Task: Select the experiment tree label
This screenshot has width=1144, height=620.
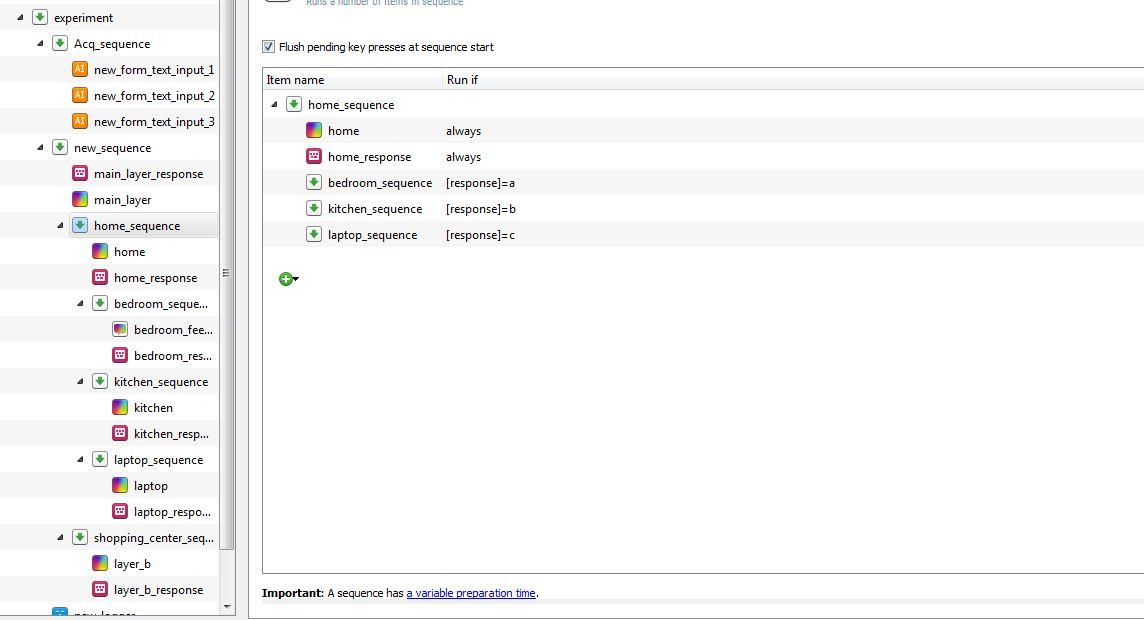Action: coord(84,18)
